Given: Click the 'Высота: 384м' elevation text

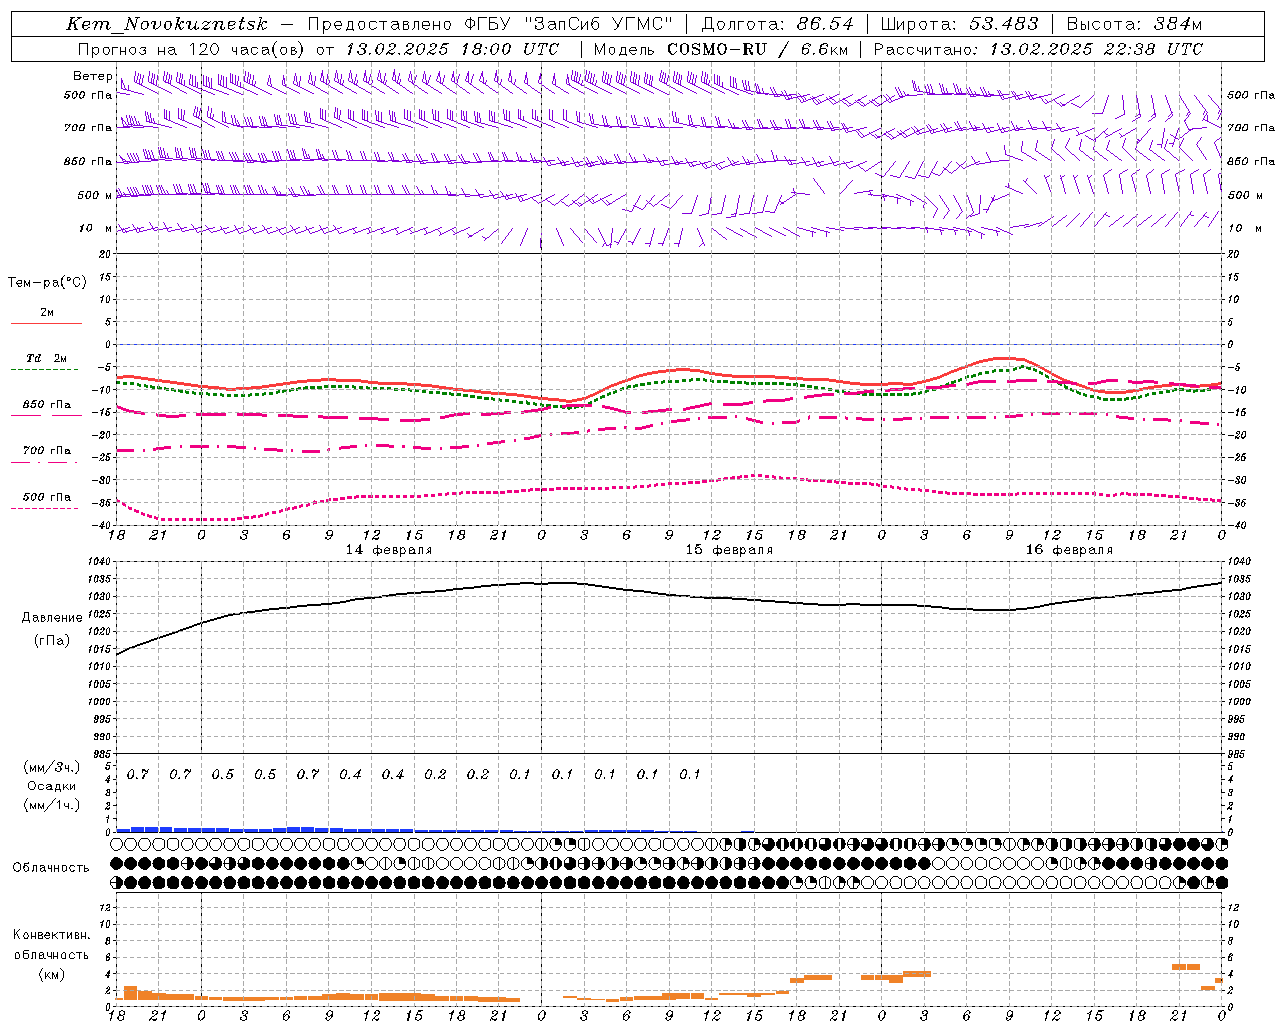Looking at the screenshot, I should 1134,24.
